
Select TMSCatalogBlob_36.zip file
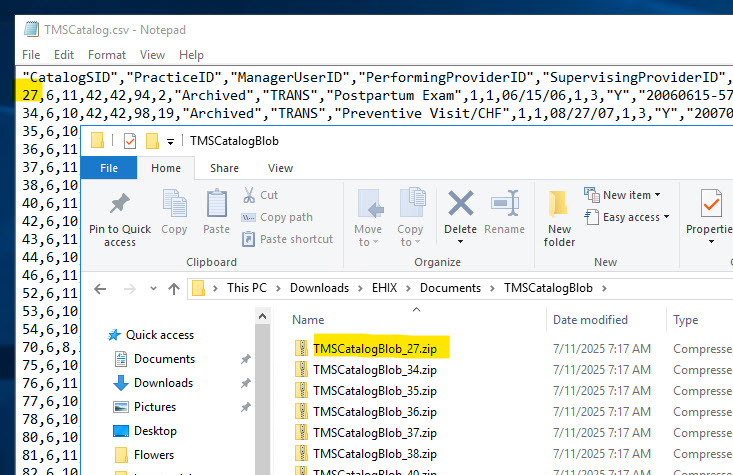tap(375, 412)
